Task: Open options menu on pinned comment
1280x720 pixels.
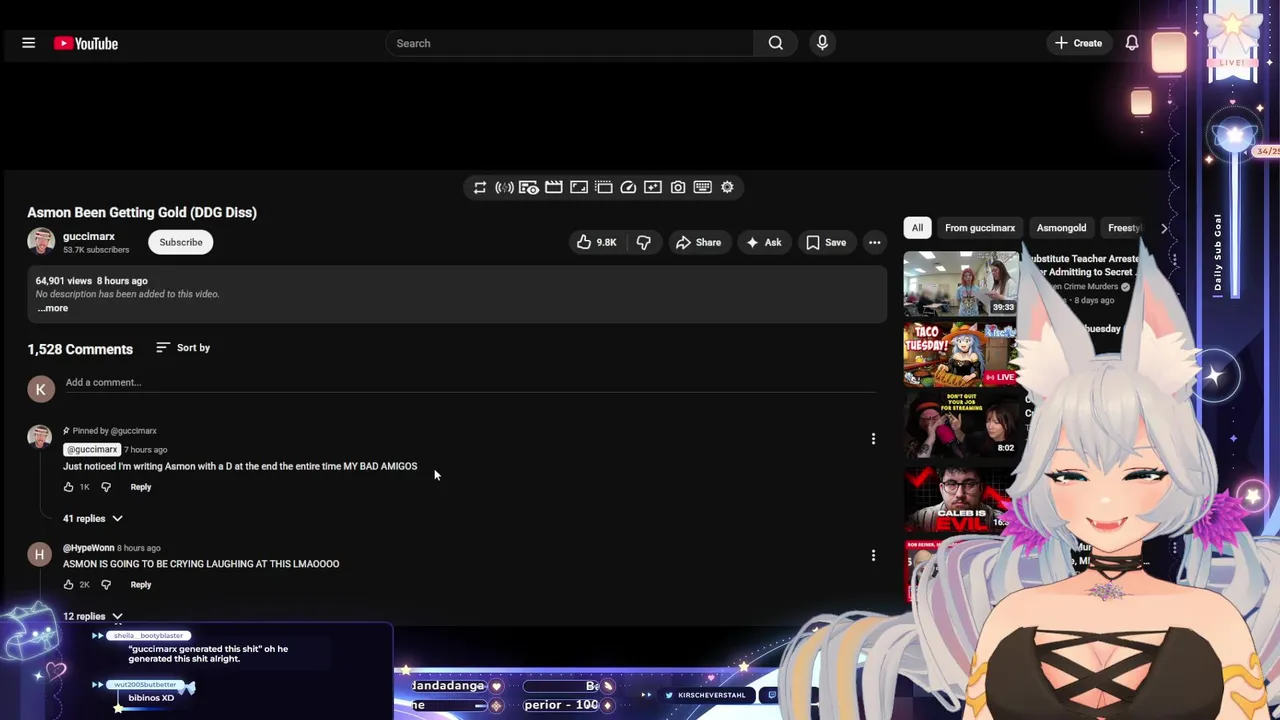Action: tap(873, 438)
